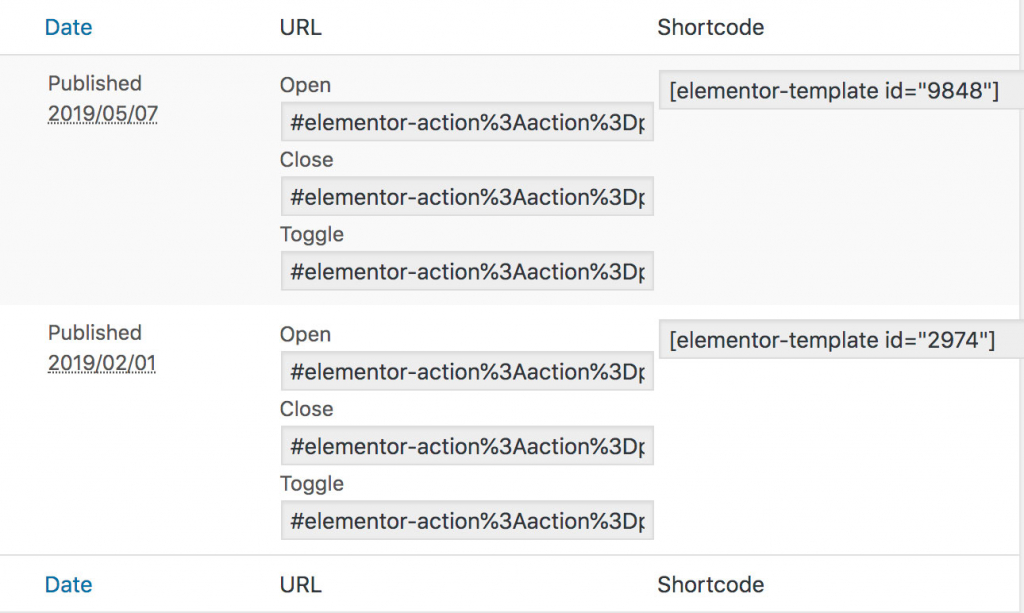
Task: Click the Toggle label in the second row
Action: [312, 484]
